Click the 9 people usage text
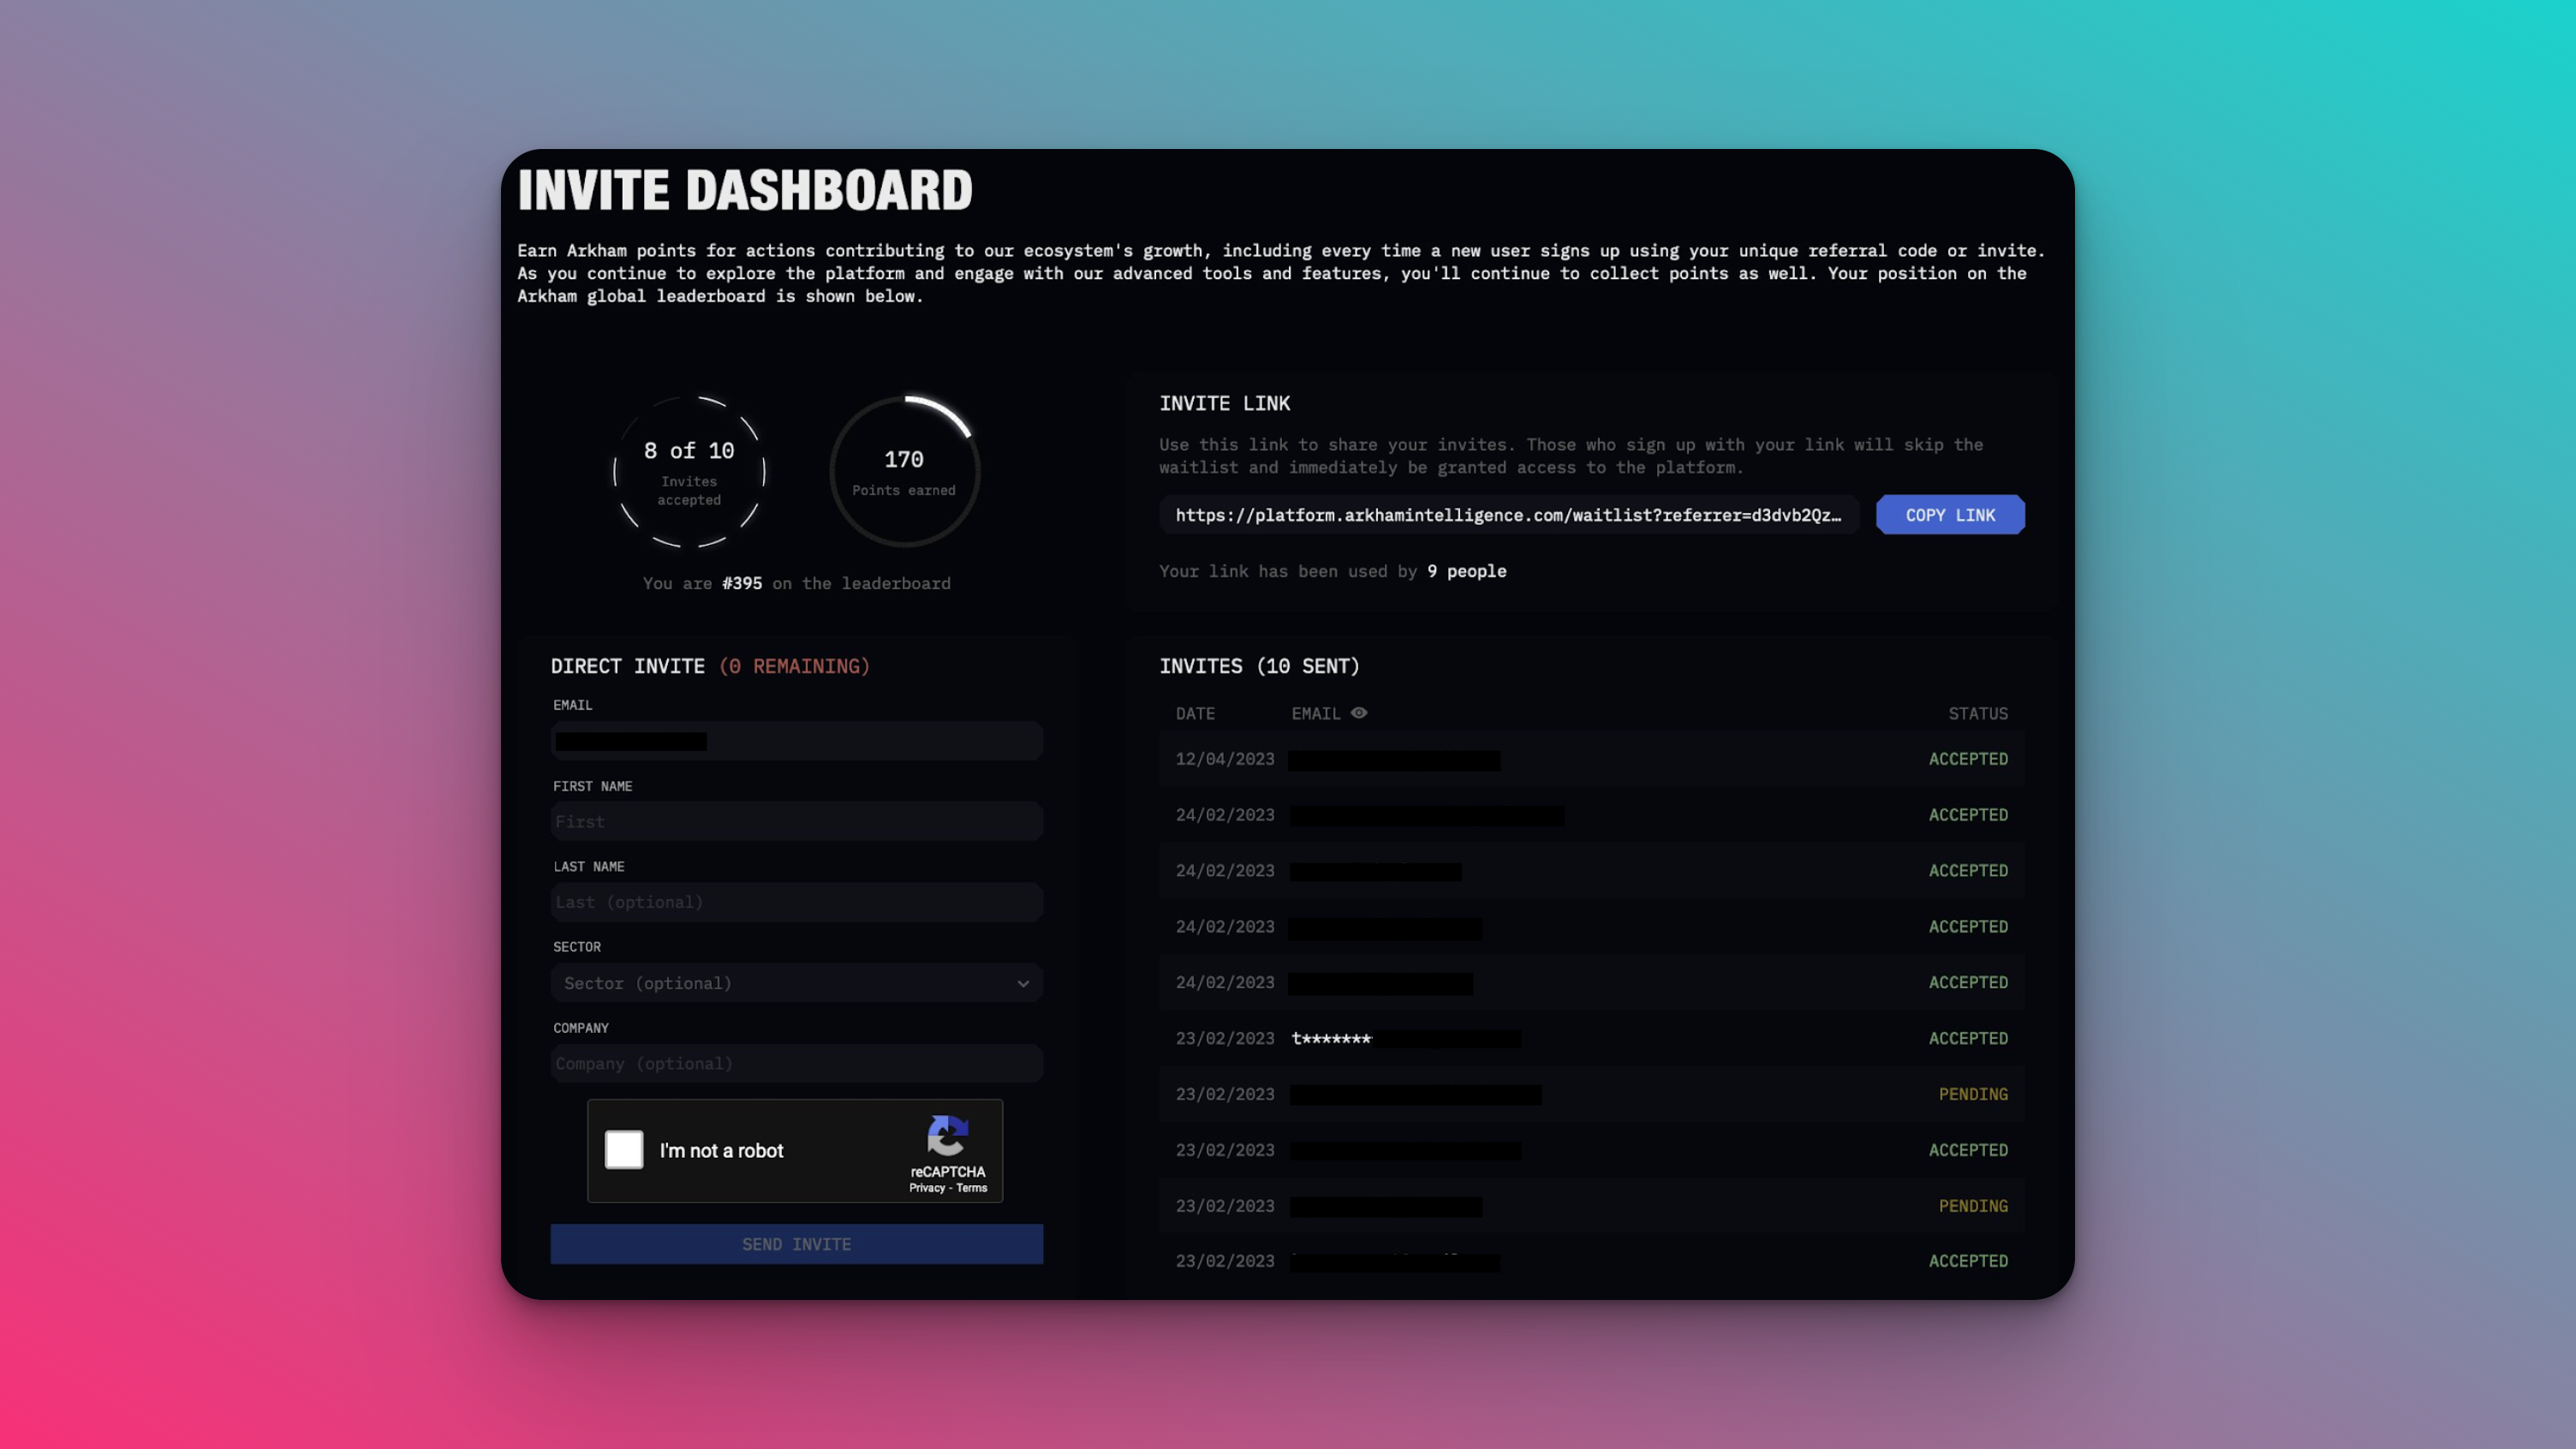Image resolution: width=2576 pixels, height=1449 pixels. coord(1467,571)
